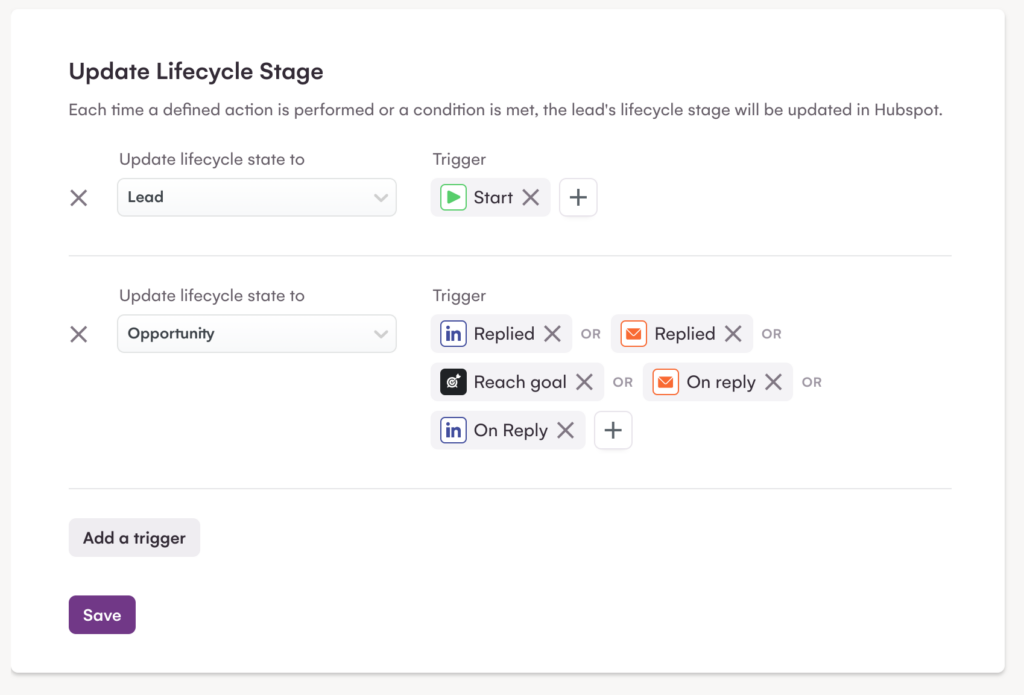Save the lifecycle stage settings

(102, 615)
